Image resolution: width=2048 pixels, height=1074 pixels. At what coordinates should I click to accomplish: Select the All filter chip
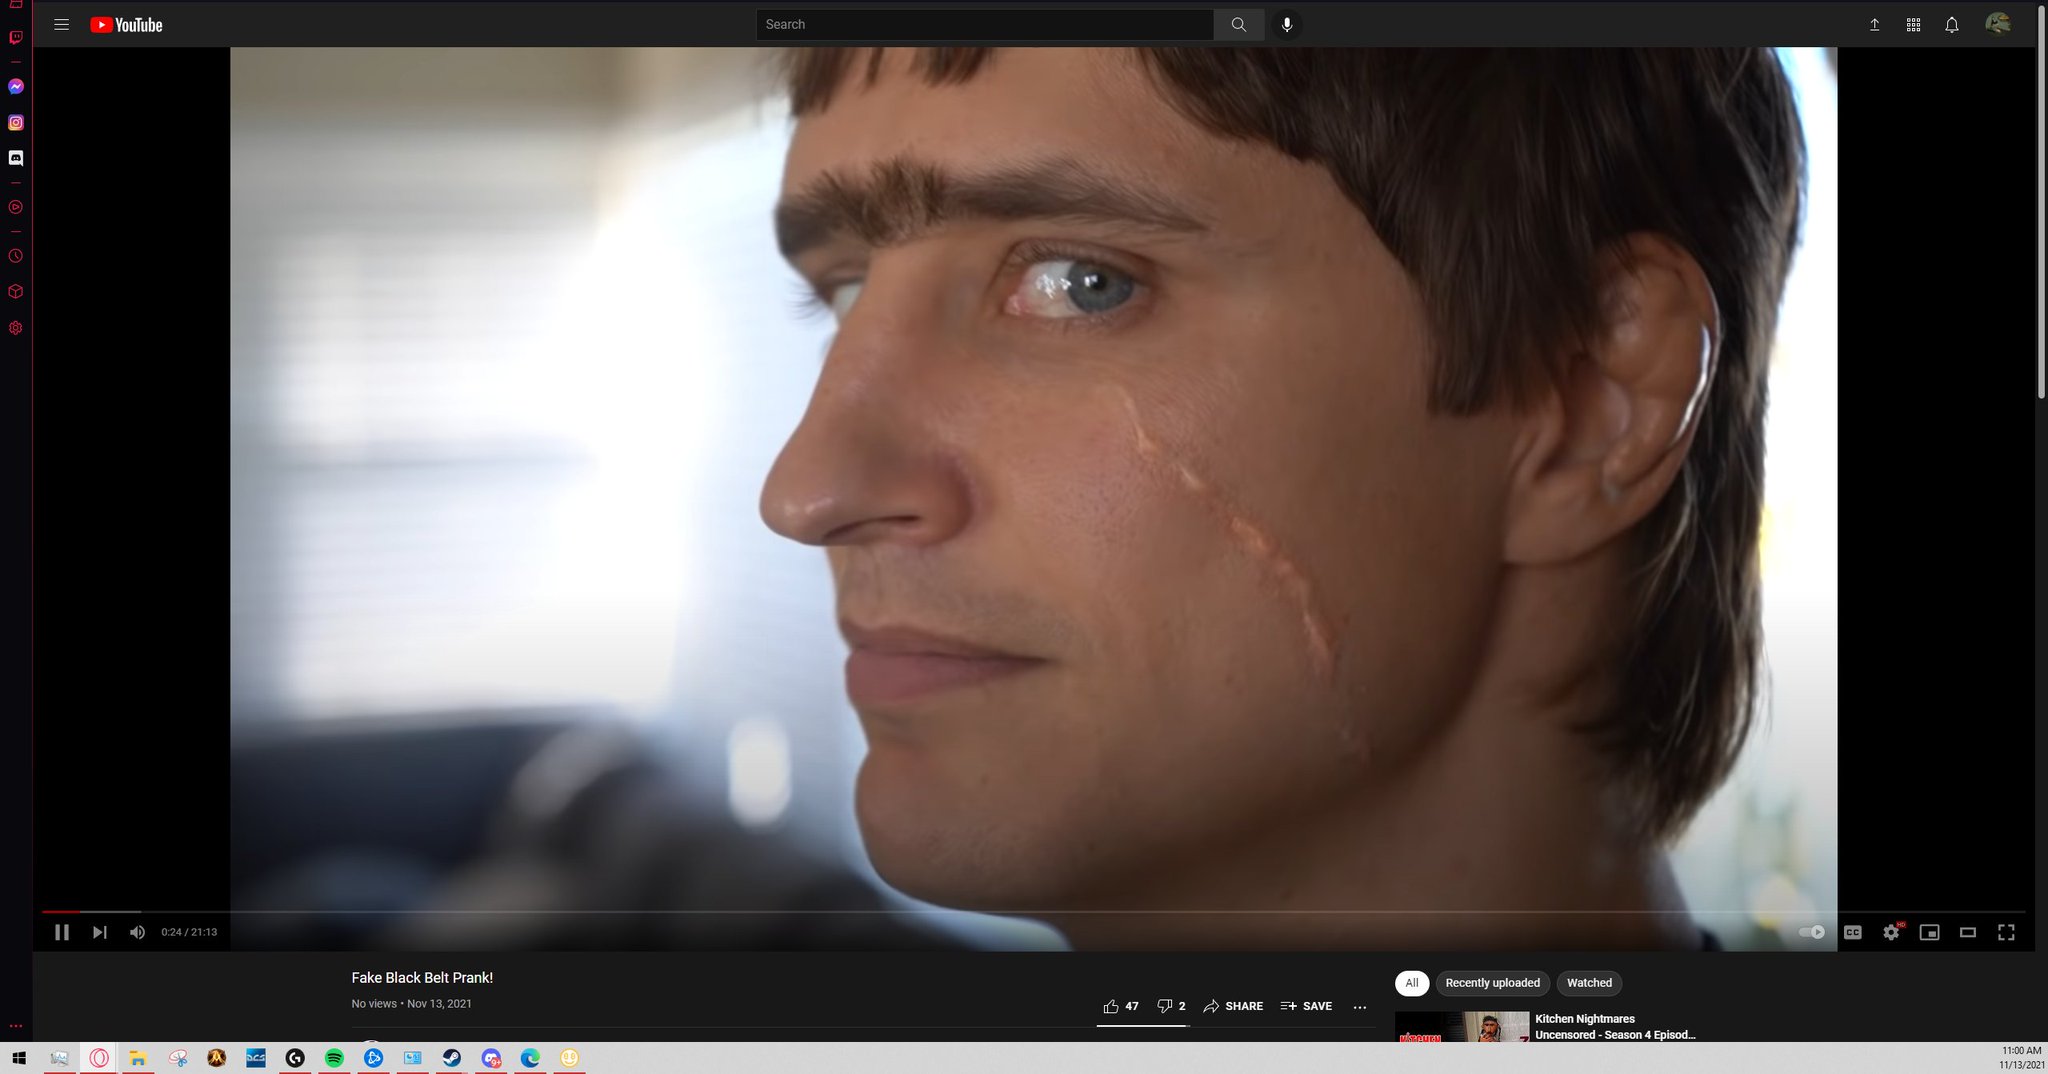tap(1412, 983)
